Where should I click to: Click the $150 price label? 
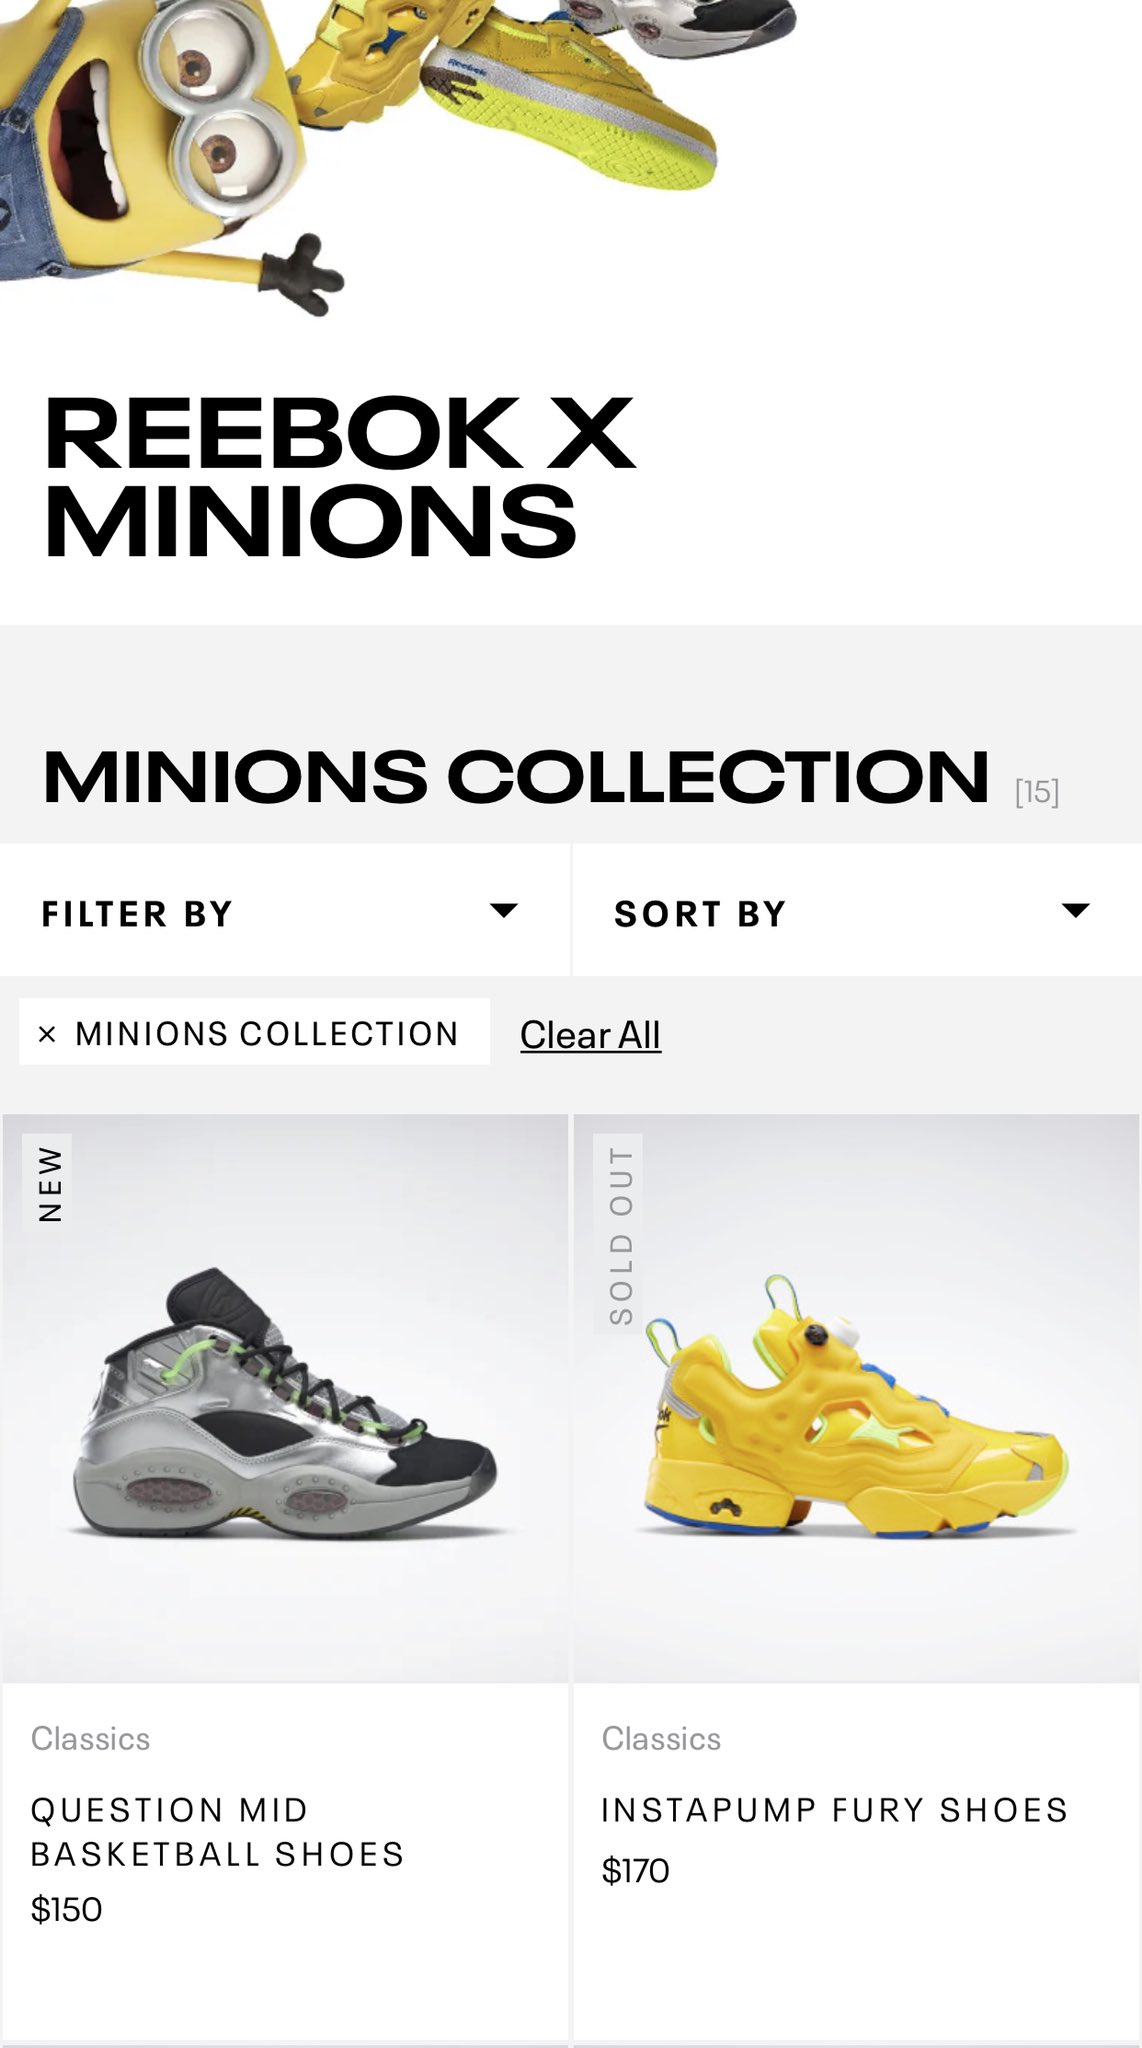66,1910
